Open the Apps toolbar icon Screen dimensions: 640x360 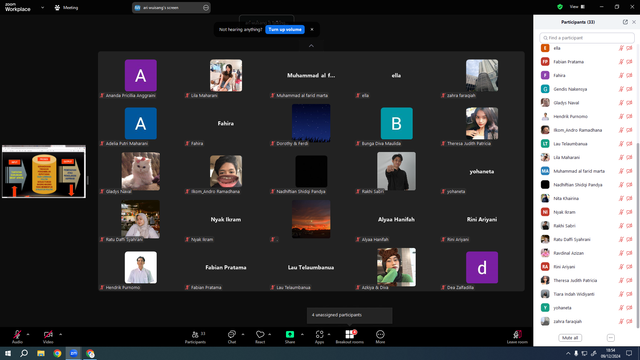[319, 334]
